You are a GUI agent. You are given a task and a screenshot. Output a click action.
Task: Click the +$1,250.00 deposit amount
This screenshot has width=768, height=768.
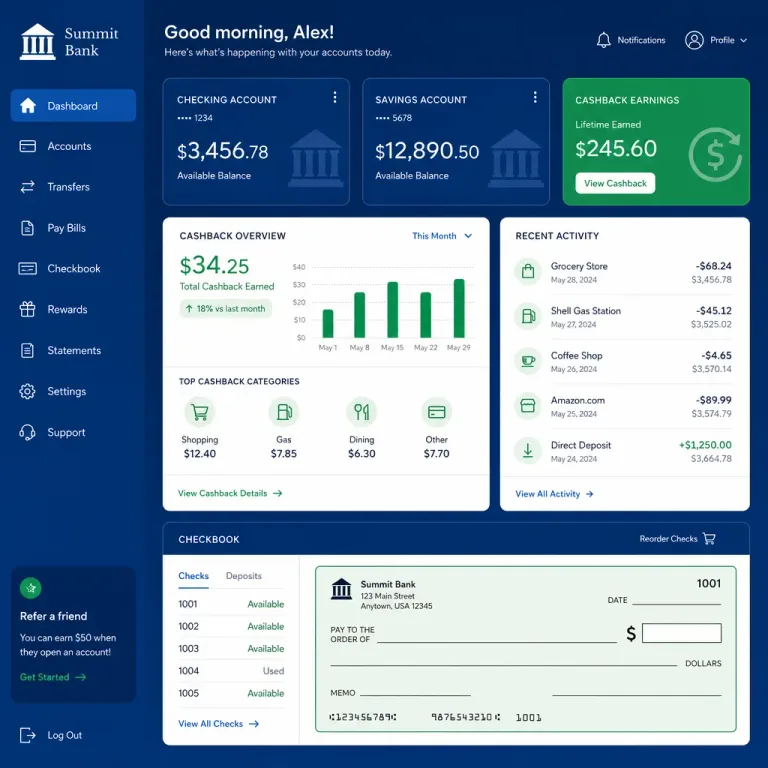tap(705, 445)
